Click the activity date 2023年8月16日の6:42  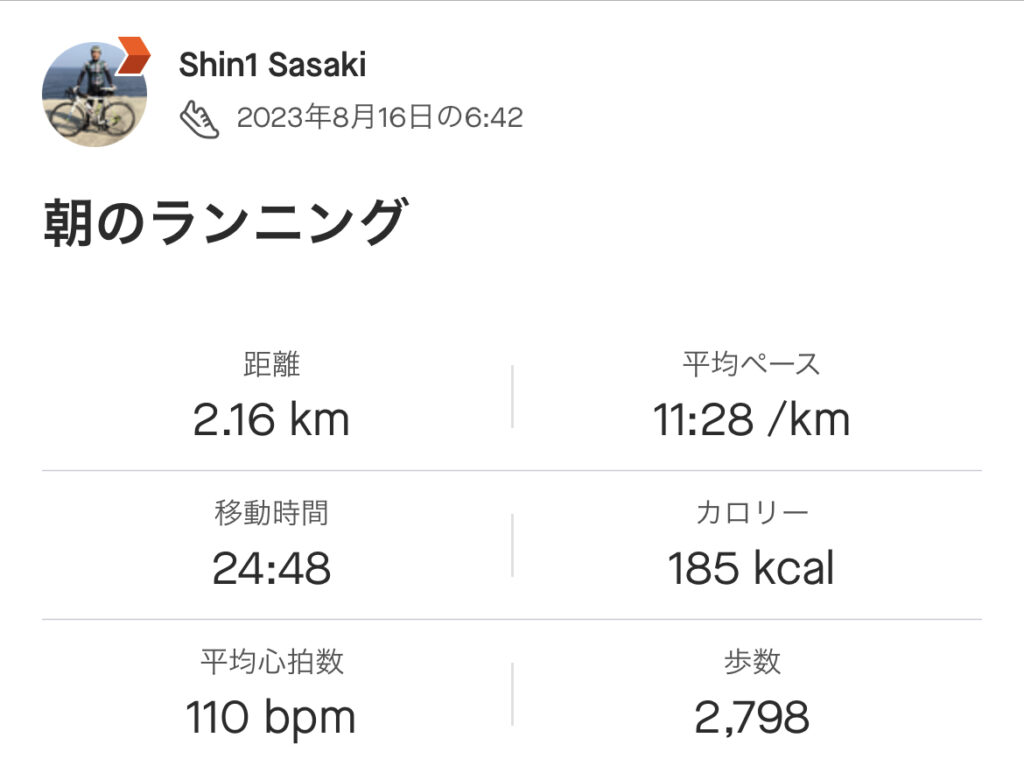coord(380,118)
